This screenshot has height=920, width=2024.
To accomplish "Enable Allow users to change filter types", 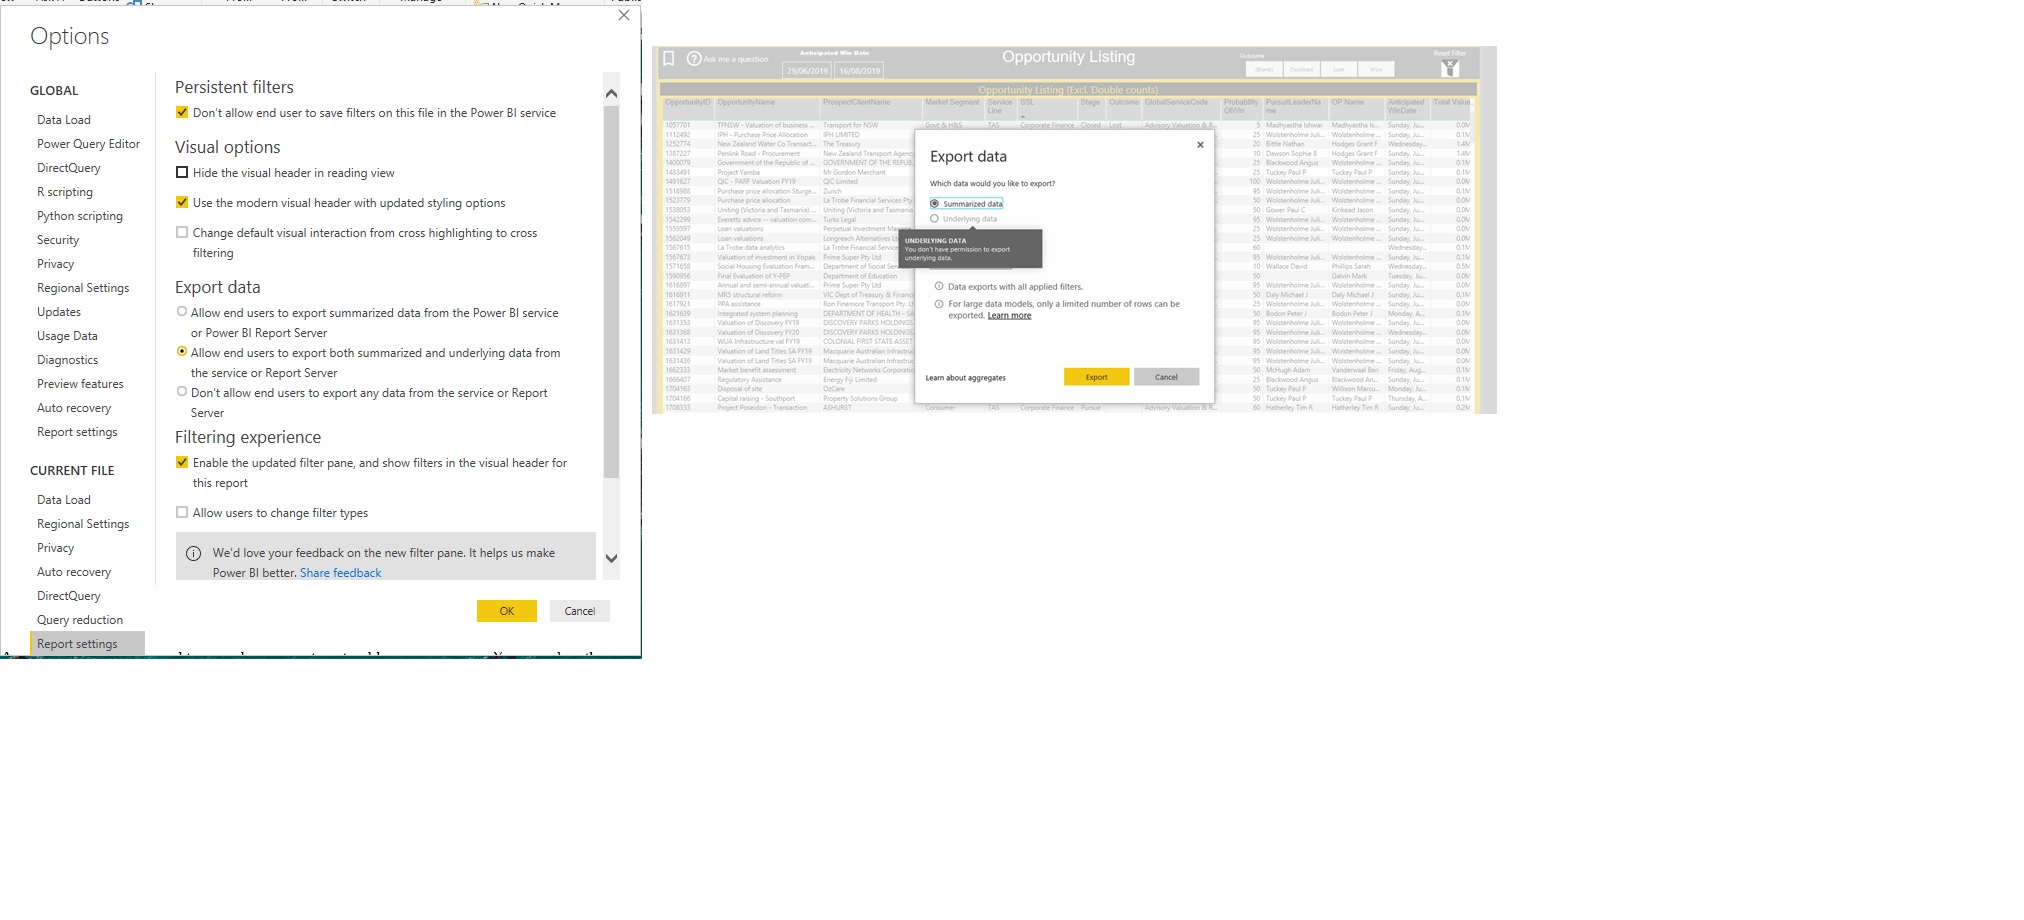I will pyautogui.click(x=182, y=512).
